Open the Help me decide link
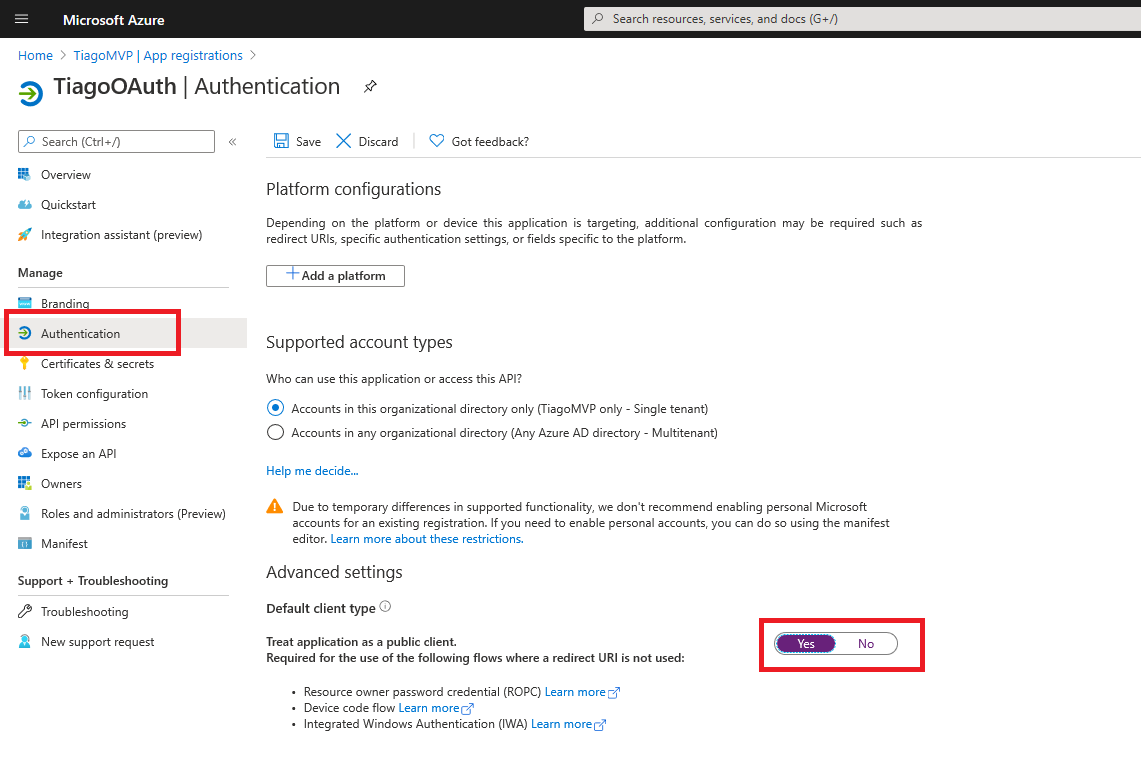The width and height of the screenshot is (1141, 779). pos(312,471)
